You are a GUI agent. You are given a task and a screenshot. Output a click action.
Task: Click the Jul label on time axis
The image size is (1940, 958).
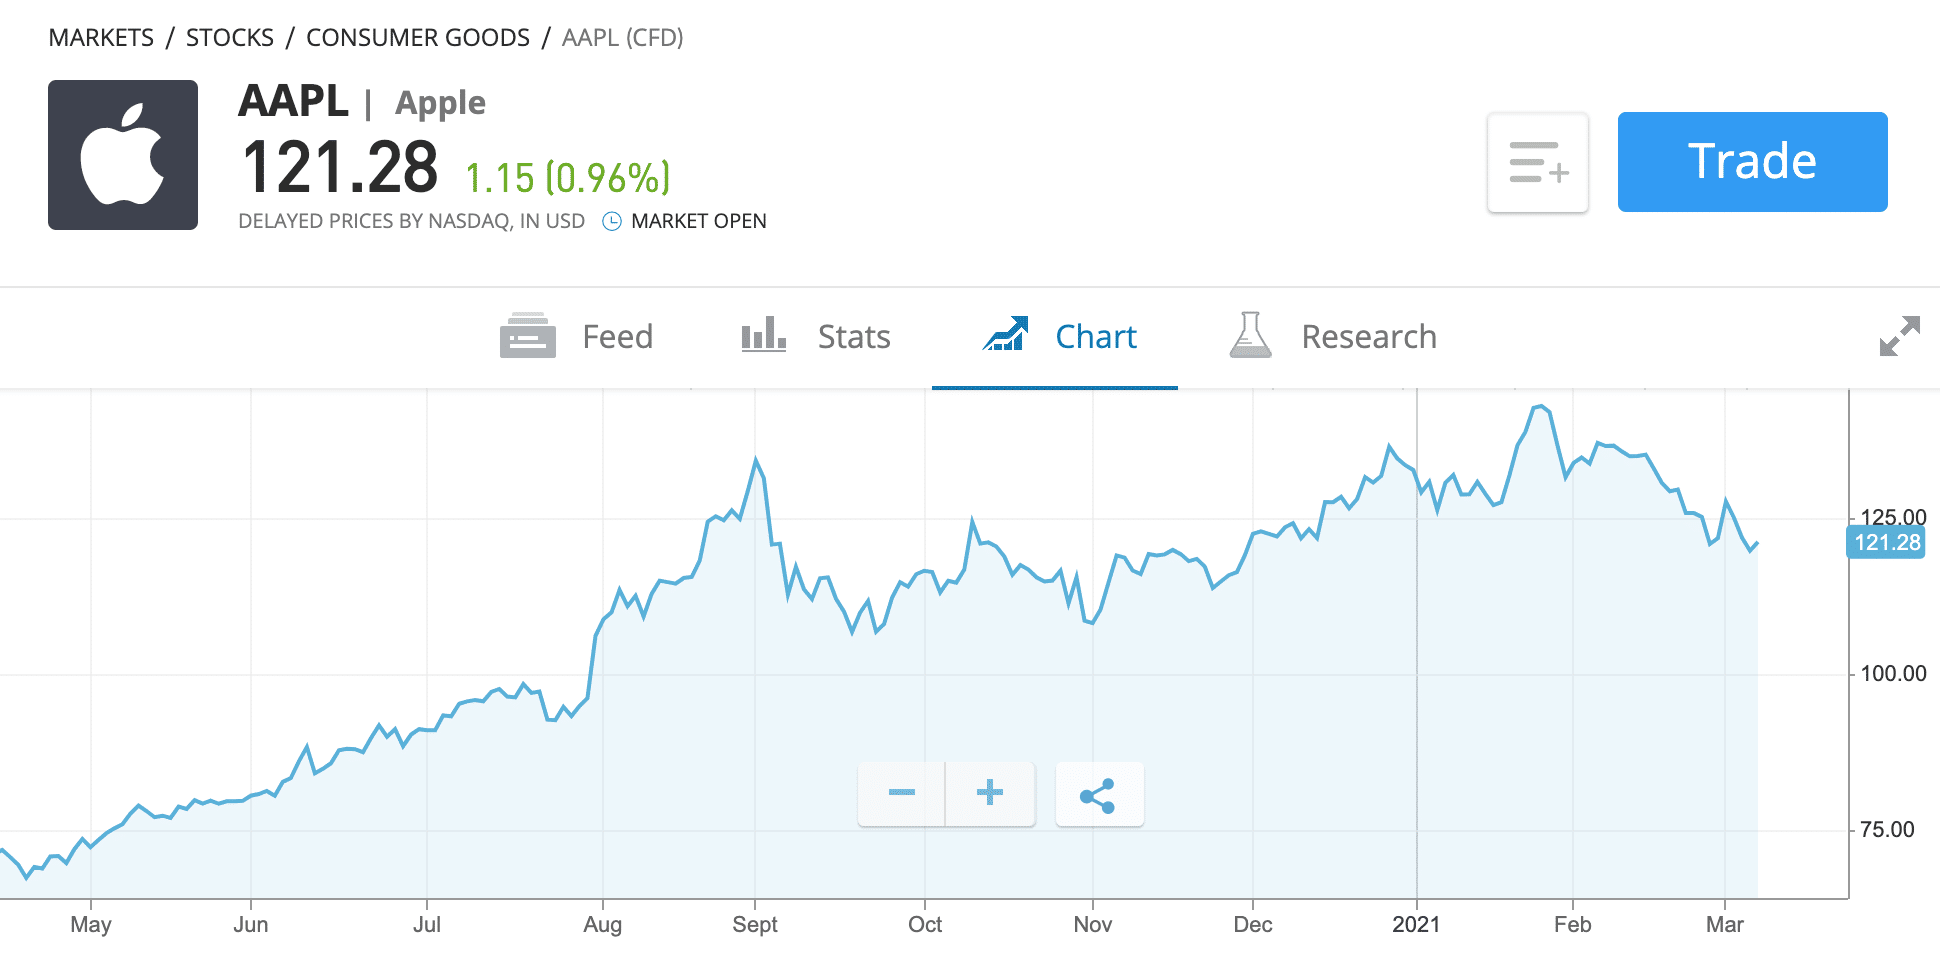click(x=427, y=924)
